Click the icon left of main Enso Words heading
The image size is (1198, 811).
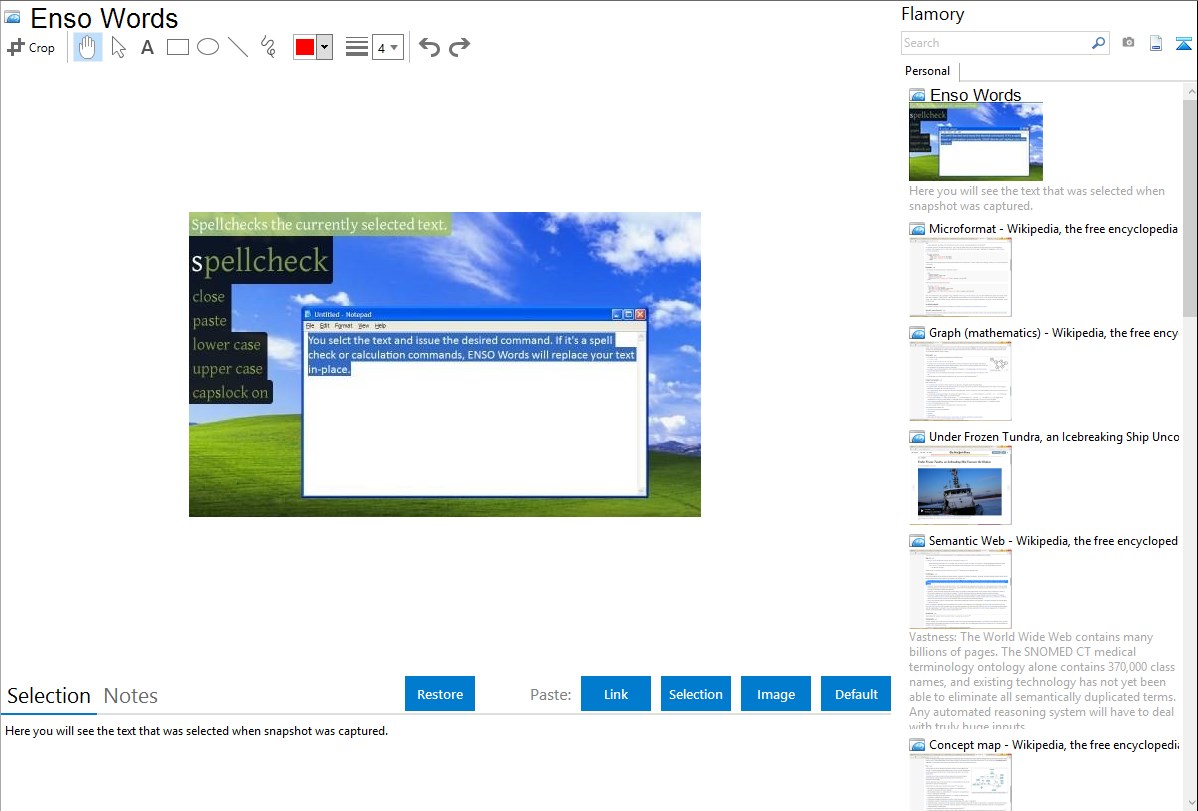click(x=13, y=18)
